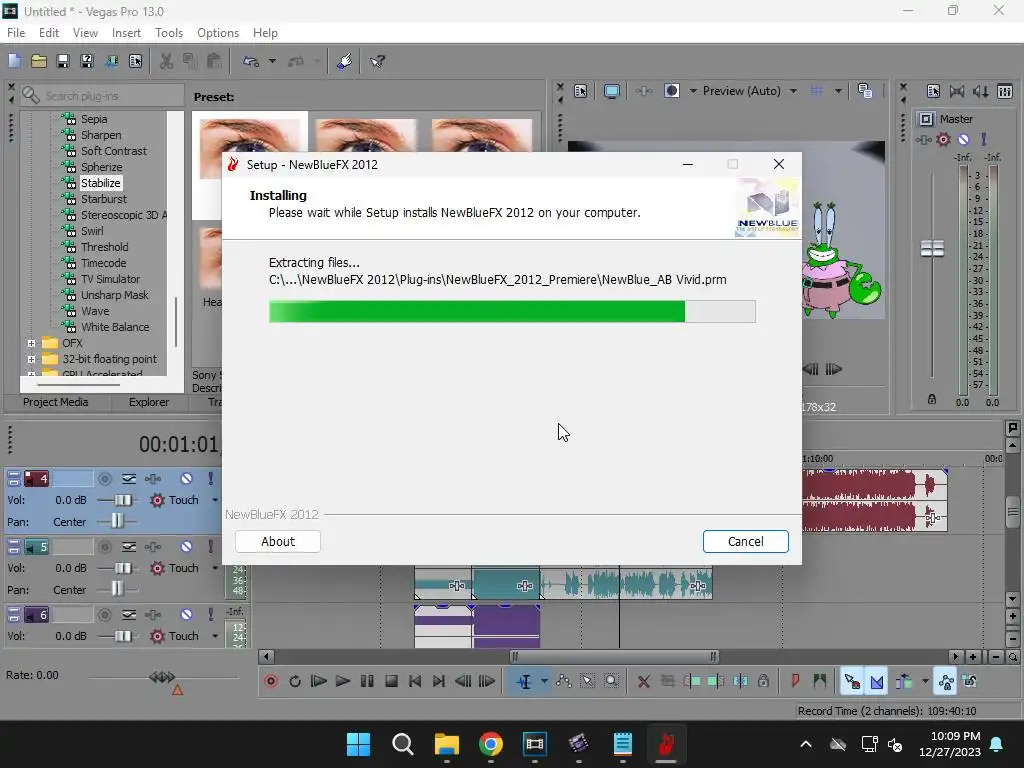Toggle the Auto Ripple icon

point(904,681)
